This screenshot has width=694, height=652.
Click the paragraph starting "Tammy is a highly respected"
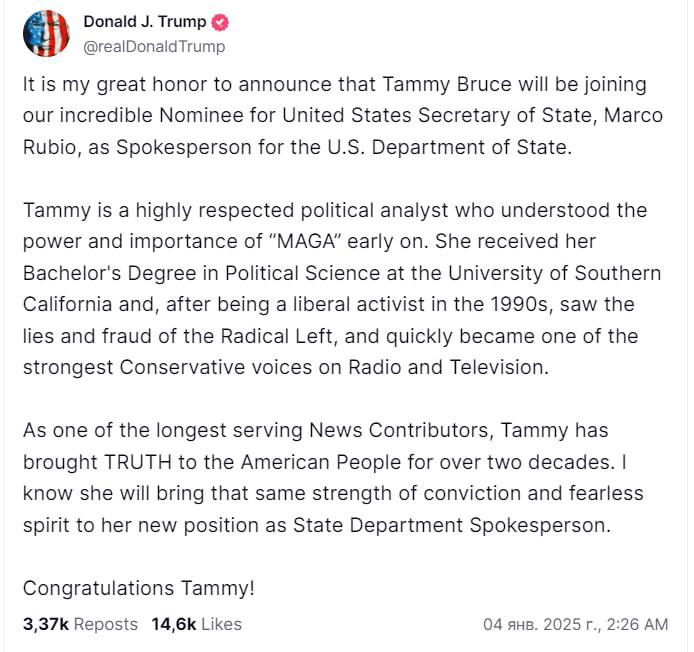[x=340, y=288]
